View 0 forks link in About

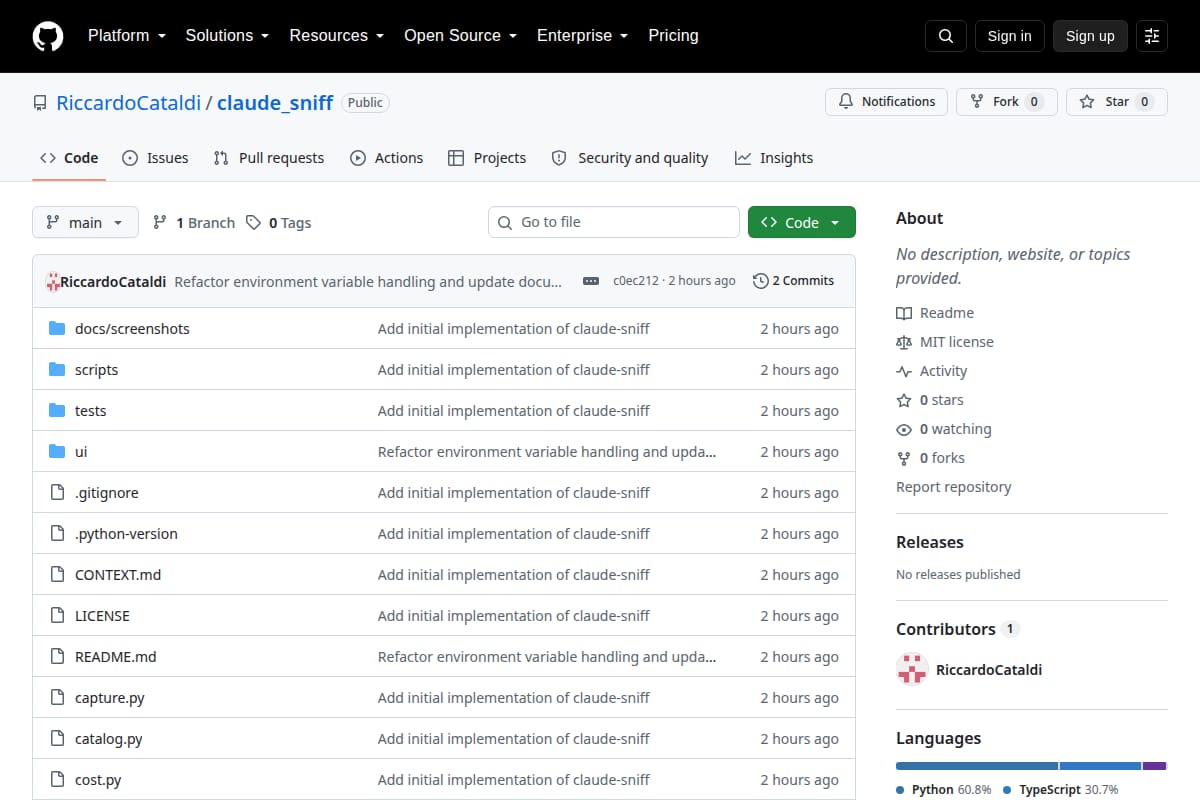[931, 458]
